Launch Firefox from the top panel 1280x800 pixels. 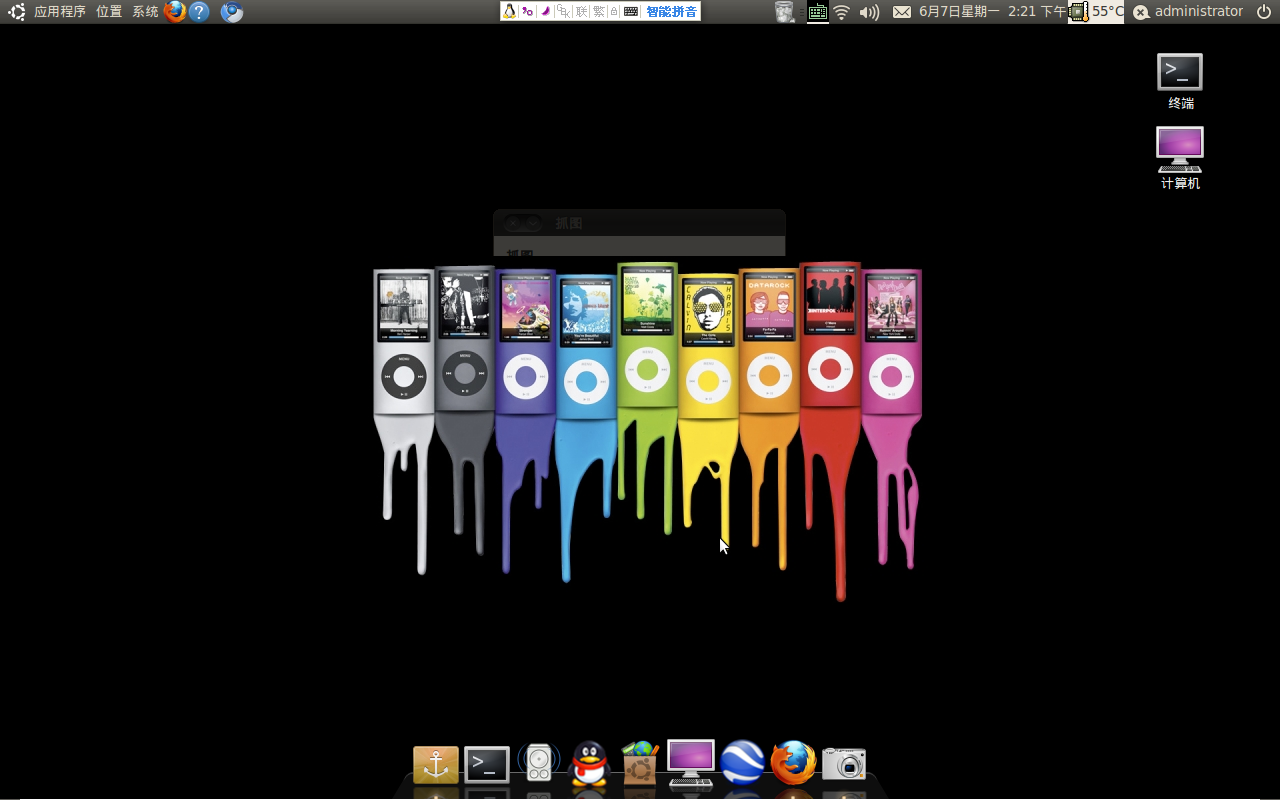click(175, 12)
